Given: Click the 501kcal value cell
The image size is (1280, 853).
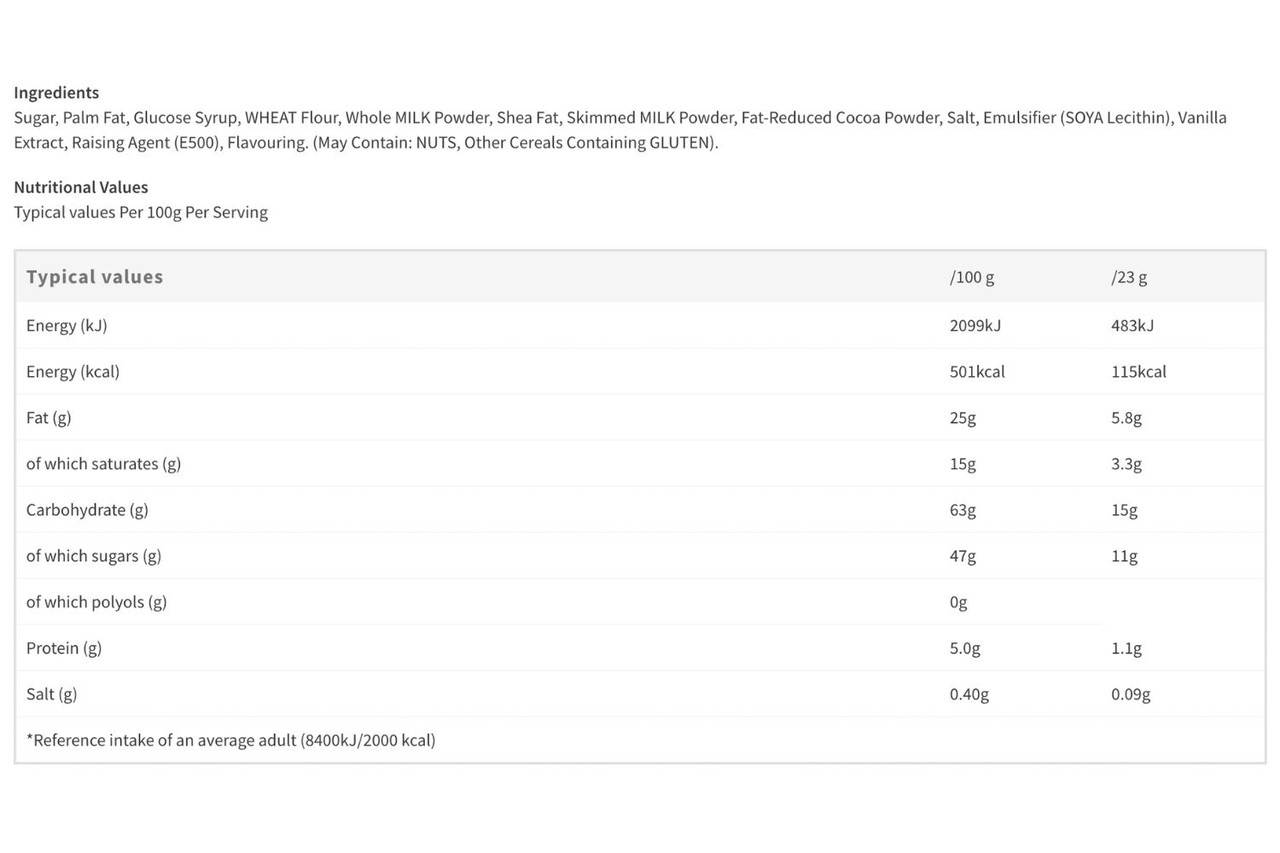Looking at the screenshot, I should pyautogui.click(x=977, y=371).
